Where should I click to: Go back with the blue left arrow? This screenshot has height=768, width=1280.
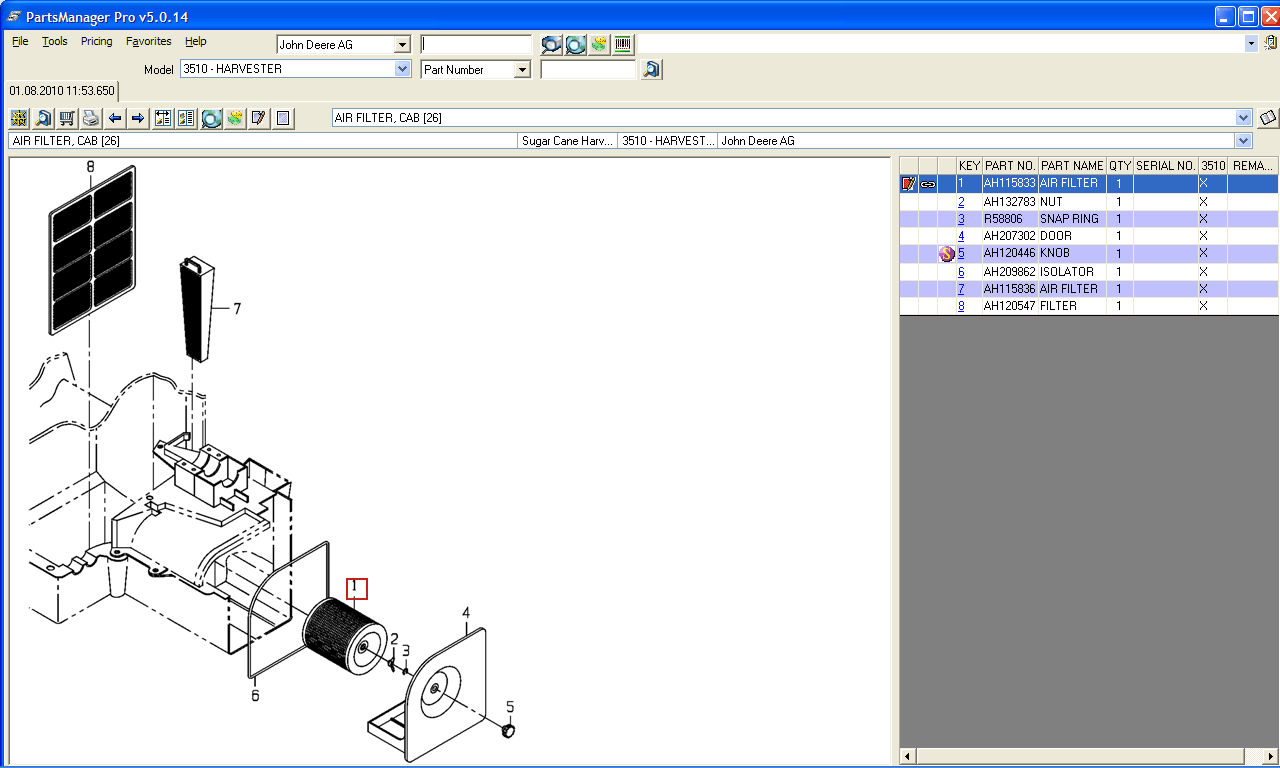tap(115, 118)
